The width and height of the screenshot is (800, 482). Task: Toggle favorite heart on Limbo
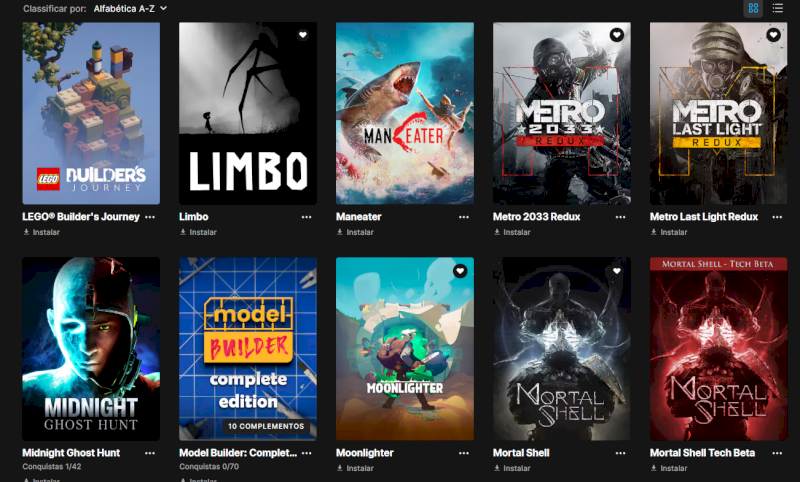point(303,35)
